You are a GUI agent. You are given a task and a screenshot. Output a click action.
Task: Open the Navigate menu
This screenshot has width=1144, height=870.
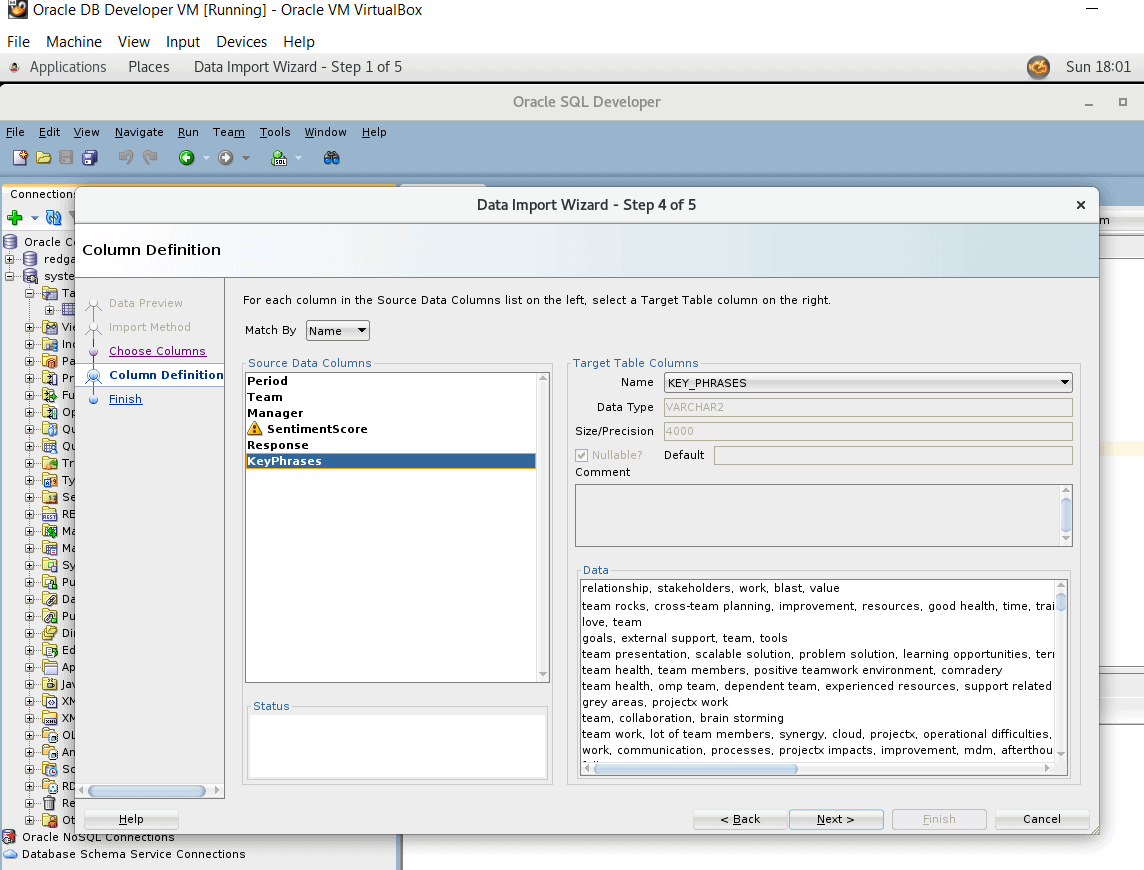click(139, 132)
